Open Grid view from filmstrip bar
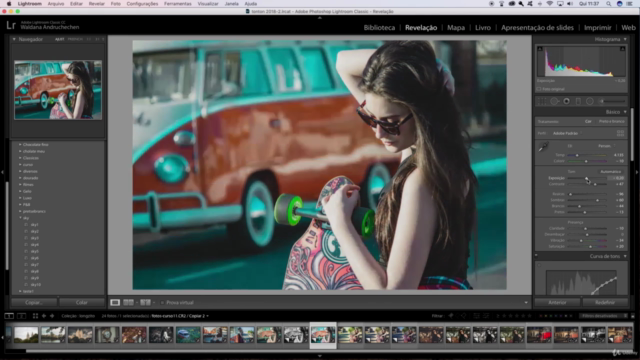Image resolution: width=640 pixels, height=360 pixels. 35,316
